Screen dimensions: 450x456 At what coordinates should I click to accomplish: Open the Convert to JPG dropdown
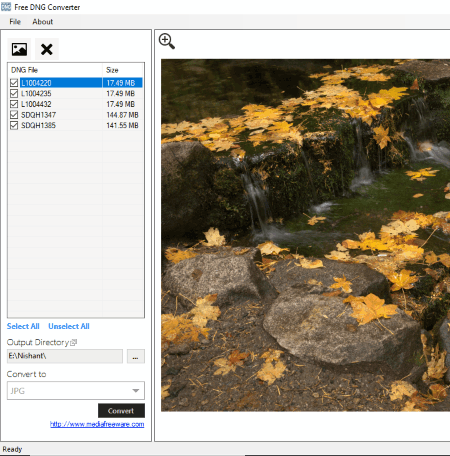click(x=76, y=391)
